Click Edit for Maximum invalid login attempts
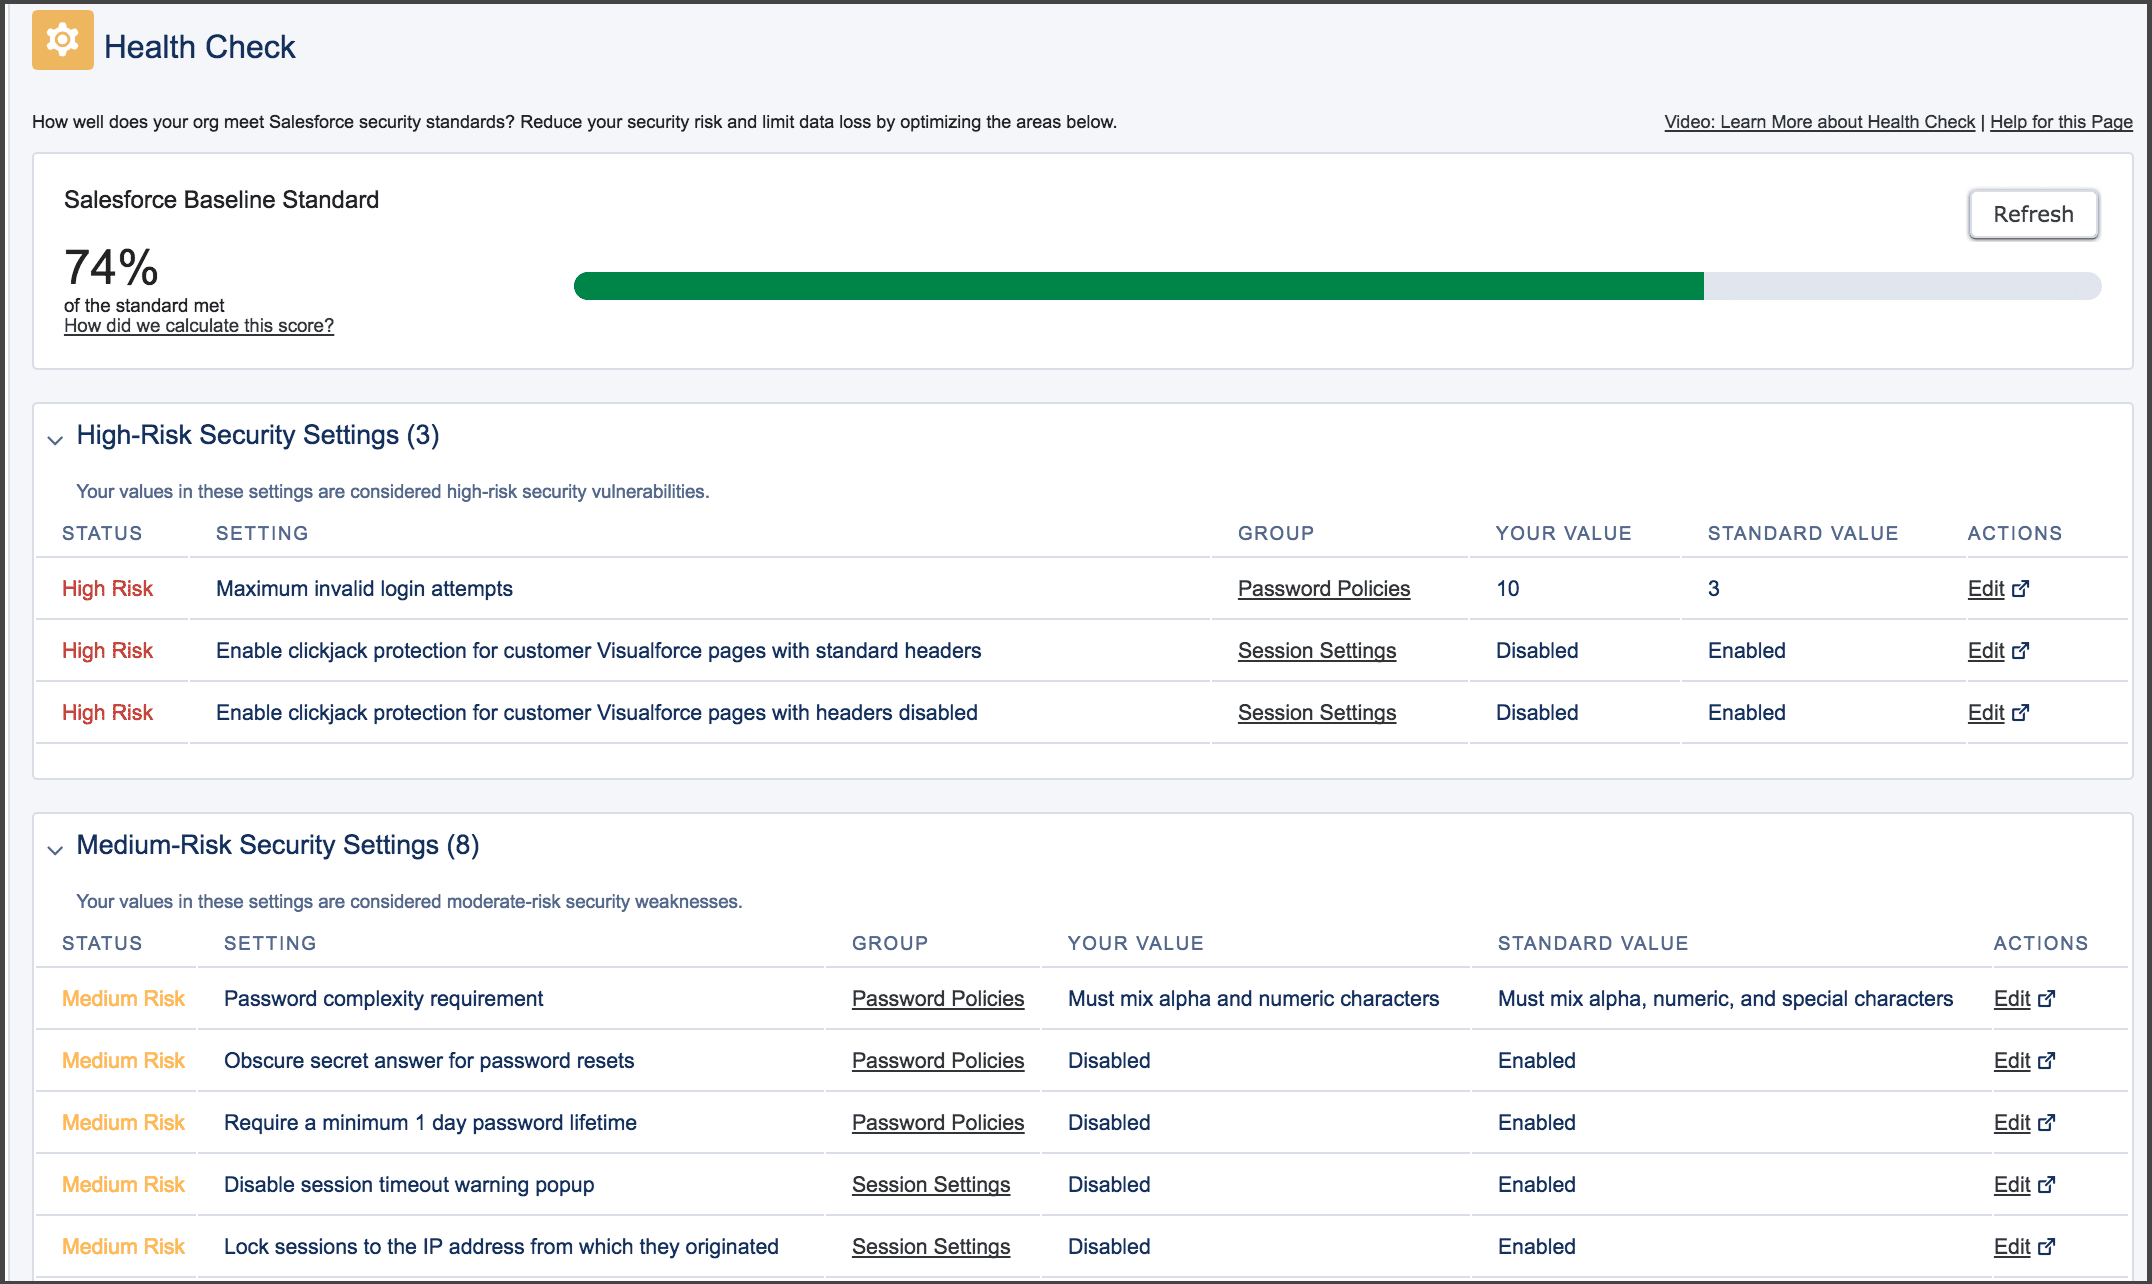 1986,589
